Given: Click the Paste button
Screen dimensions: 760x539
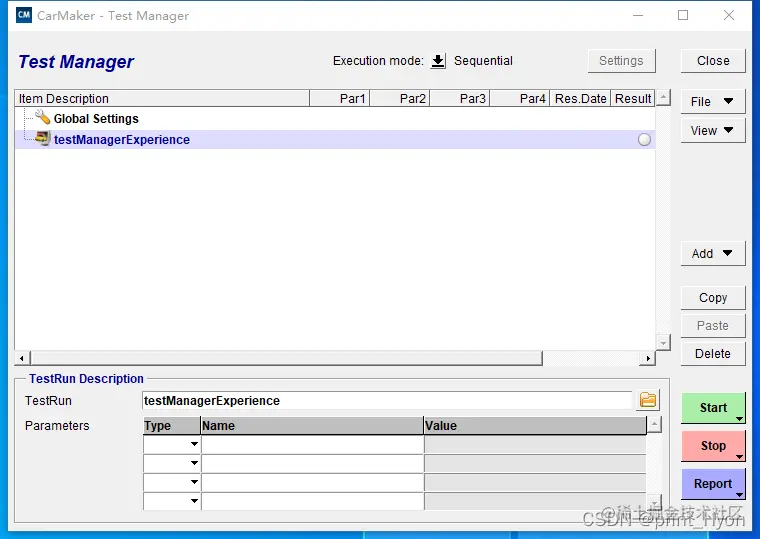Looking at the screenshot, I should [712, 326].
